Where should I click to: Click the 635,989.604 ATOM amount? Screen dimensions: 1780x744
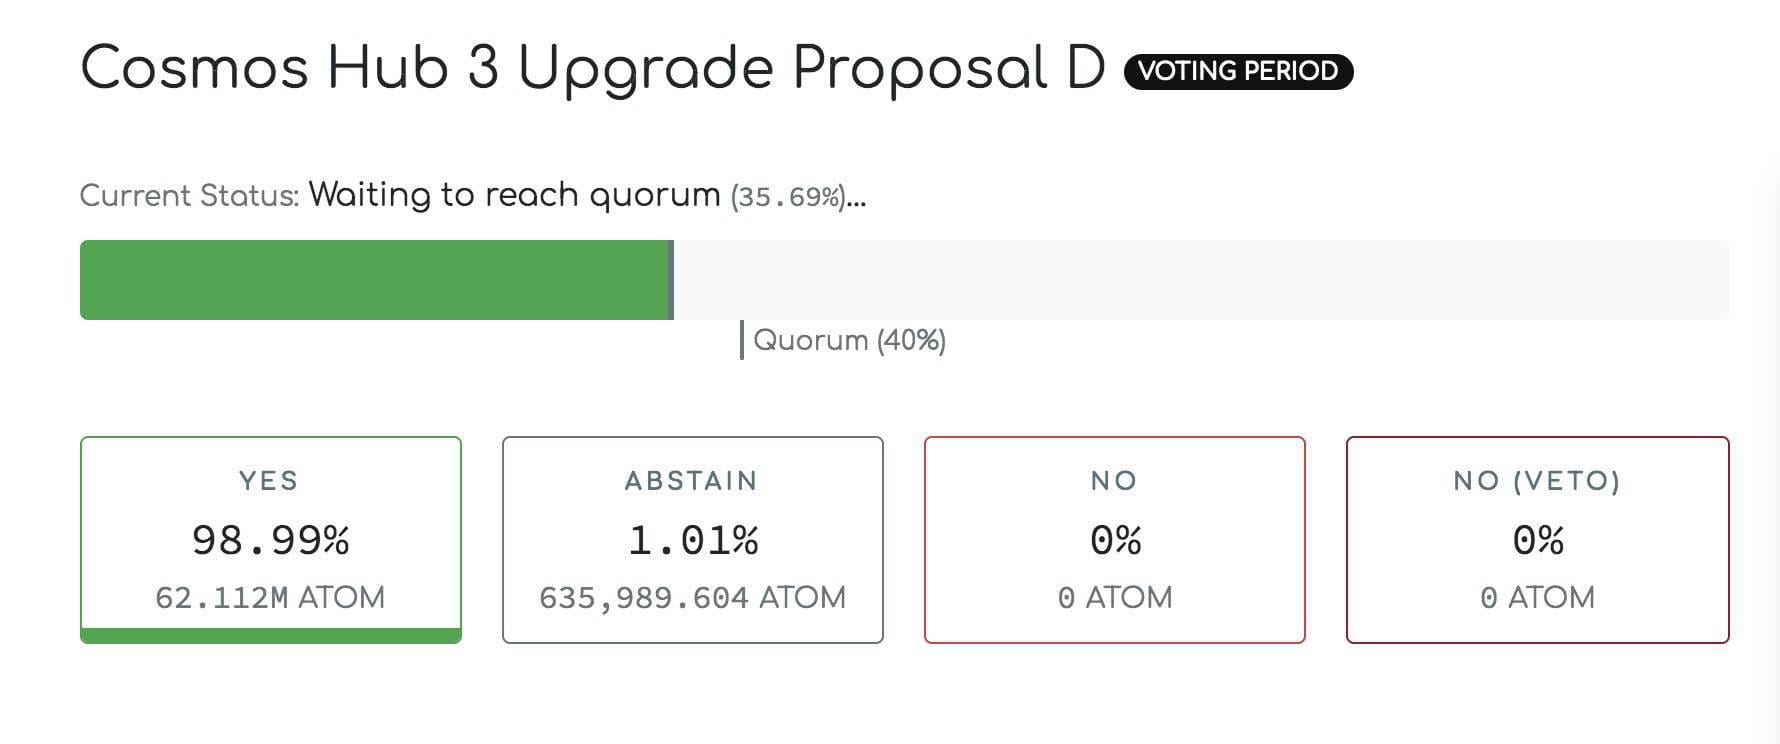[692, 598]
